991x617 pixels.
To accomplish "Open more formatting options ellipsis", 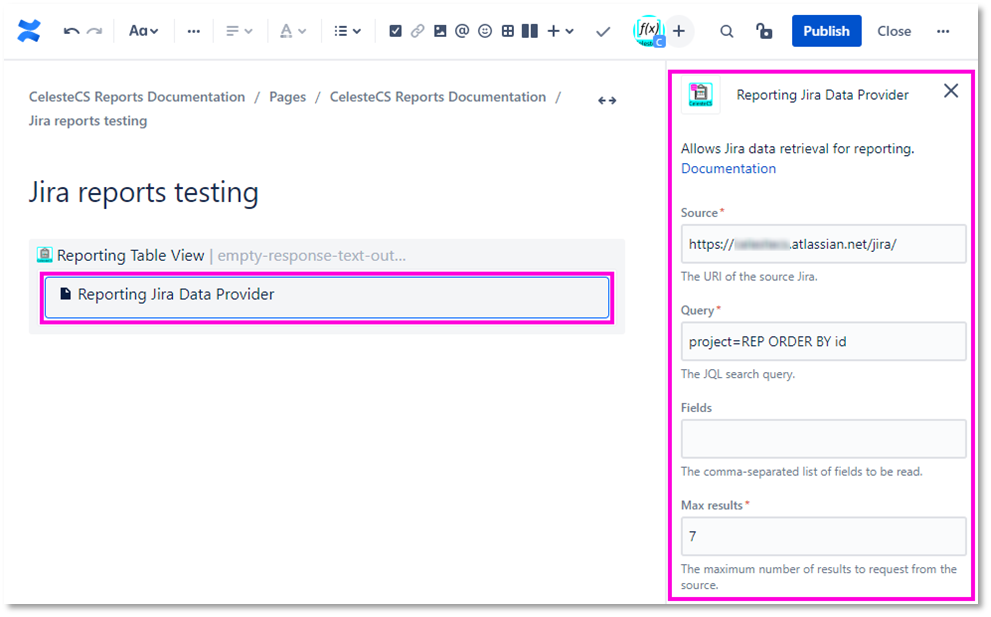I will click(193, 31).
